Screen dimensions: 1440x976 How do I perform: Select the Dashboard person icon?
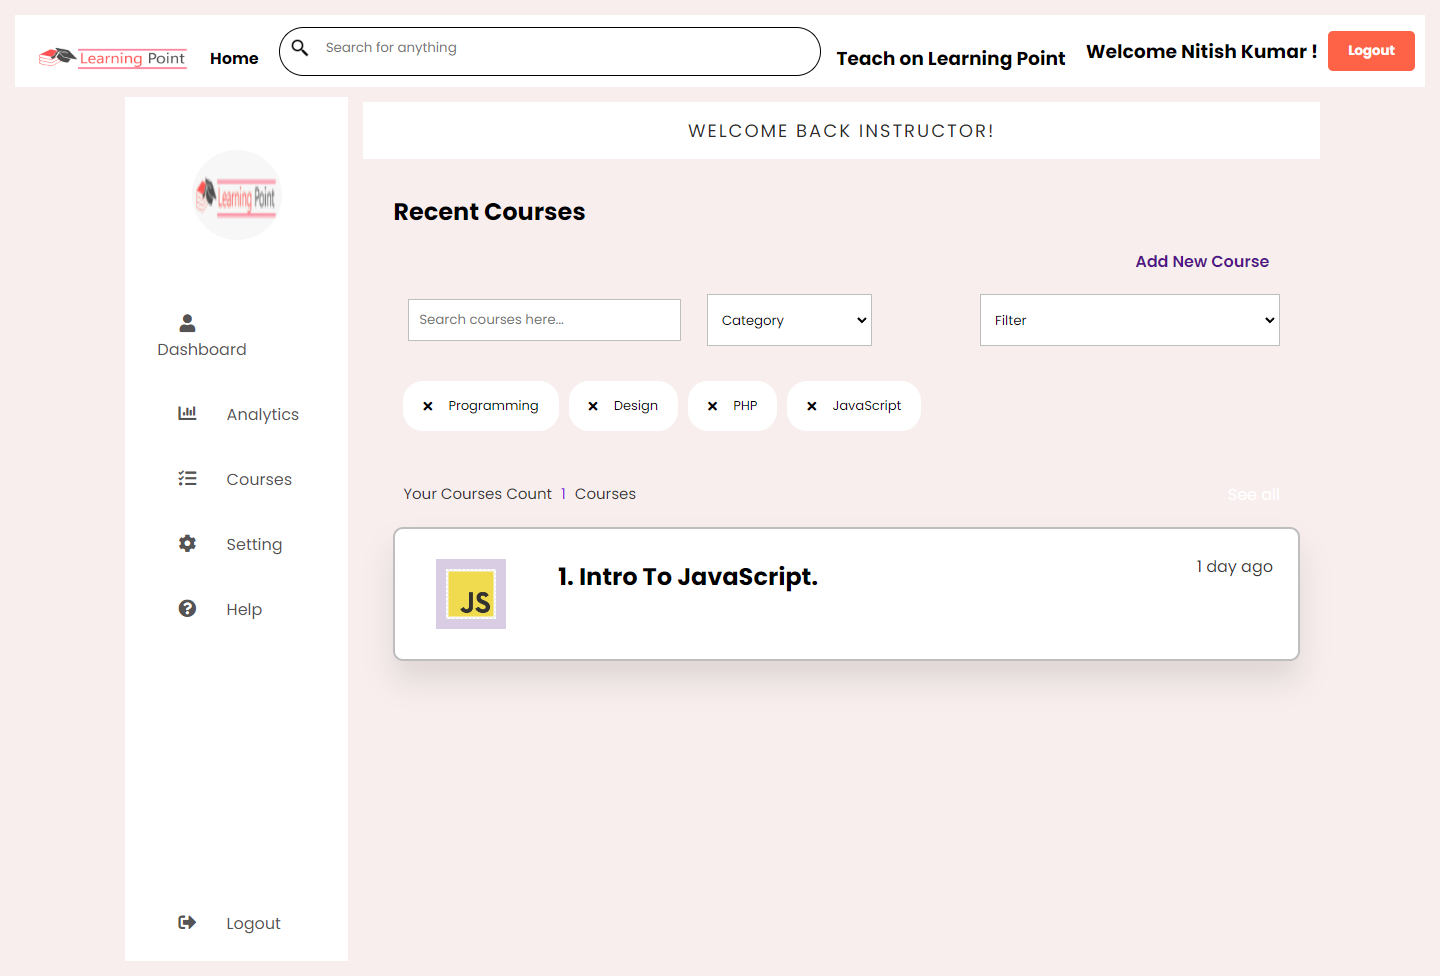click(x=187, y=322)
